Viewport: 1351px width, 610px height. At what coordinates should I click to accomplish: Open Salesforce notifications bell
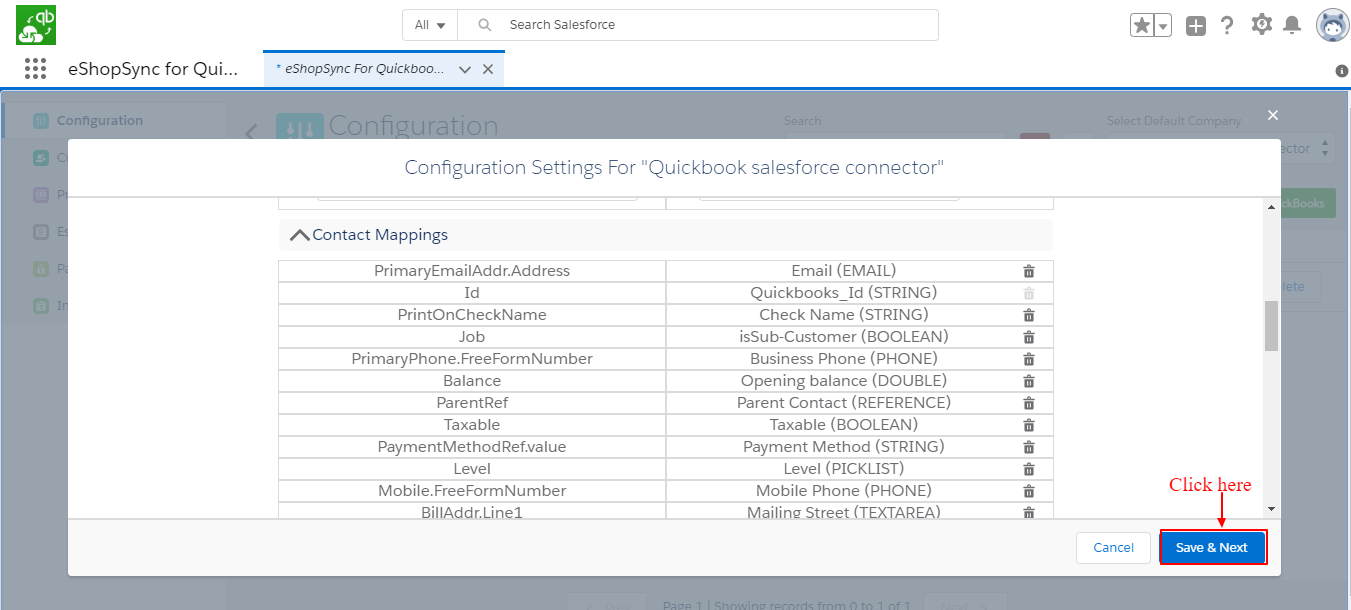tap(1292, 25)
